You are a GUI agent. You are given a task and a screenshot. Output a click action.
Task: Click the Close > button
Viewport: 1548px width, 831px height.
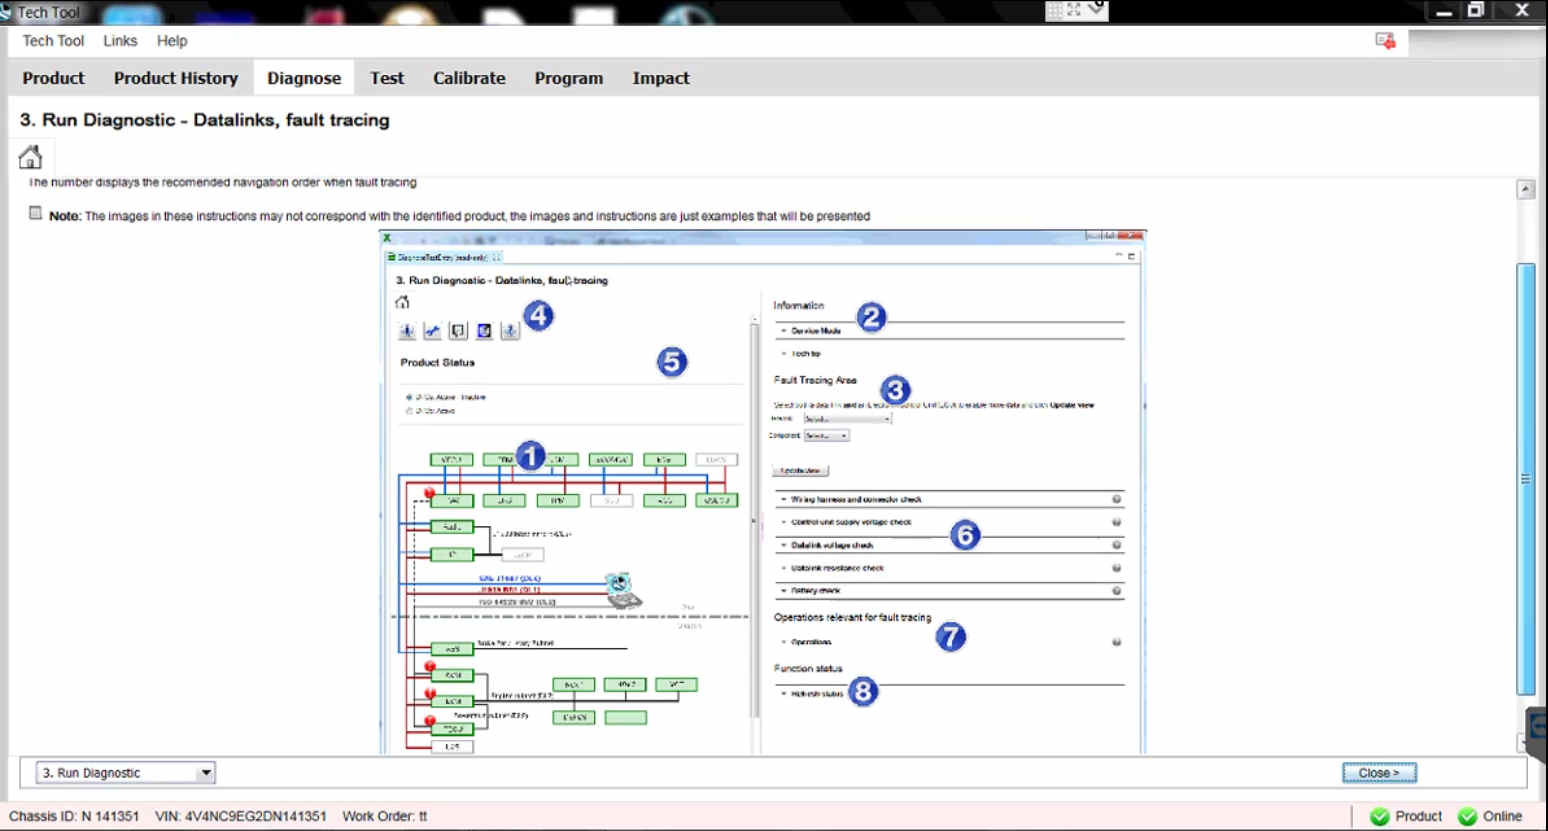click(x=1379, y=773)
